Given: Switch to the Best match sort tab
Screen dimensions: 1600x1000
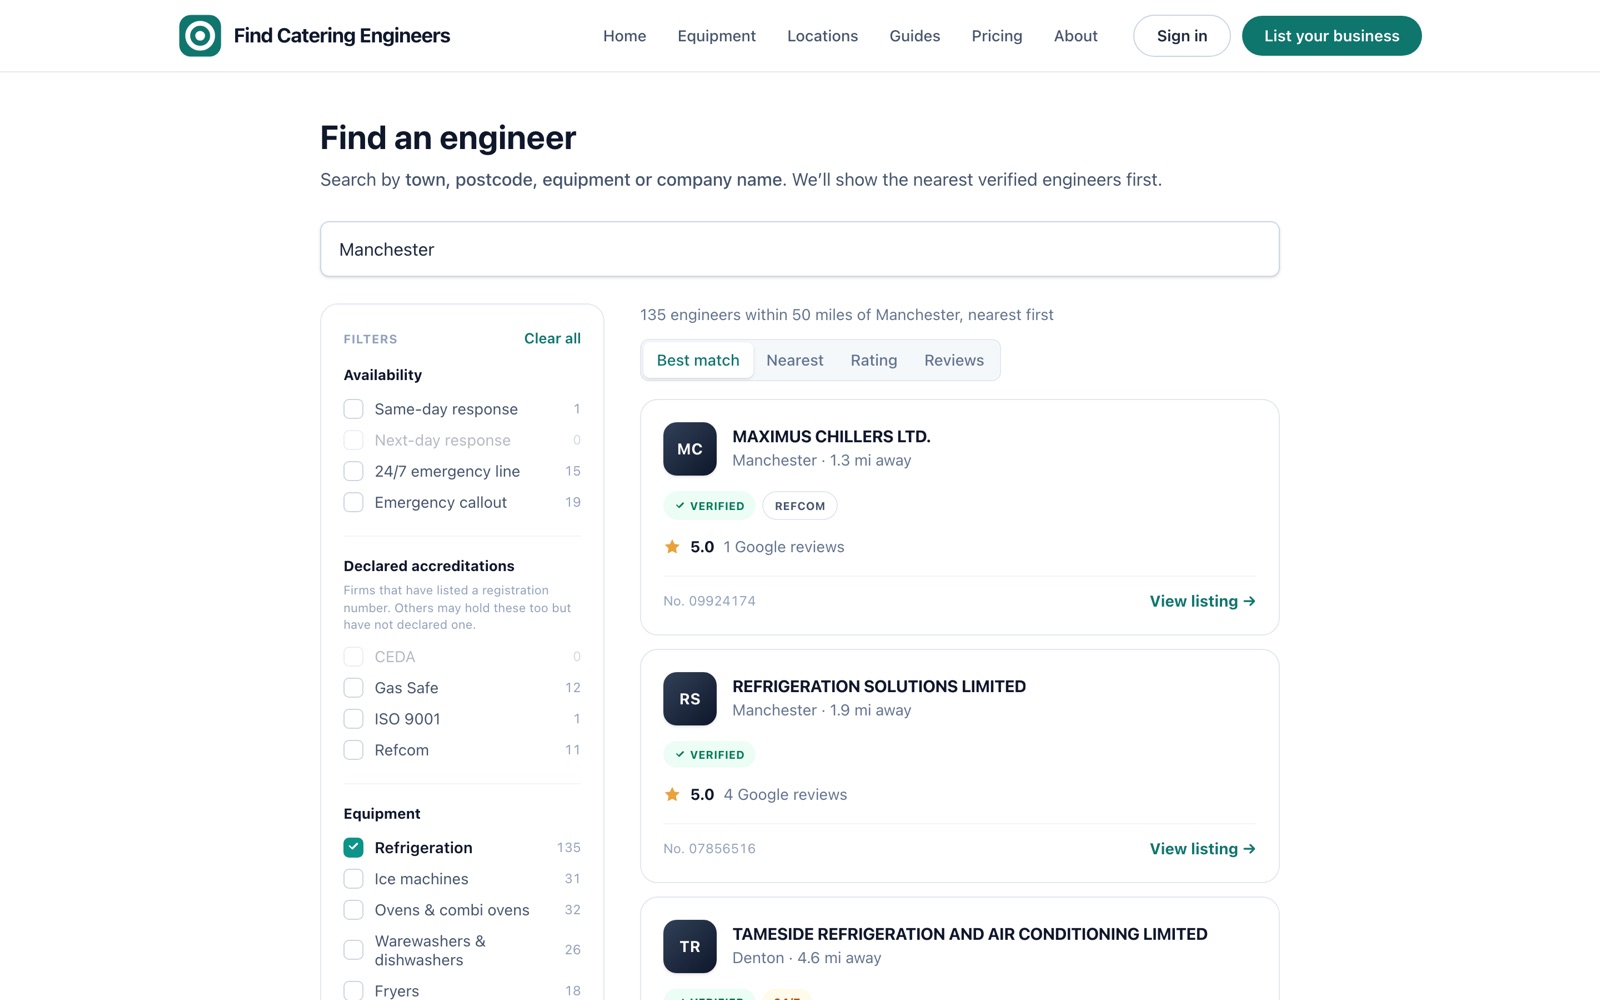Looking at the screenshot, I should pyautogui.click(x=698, y=360).
